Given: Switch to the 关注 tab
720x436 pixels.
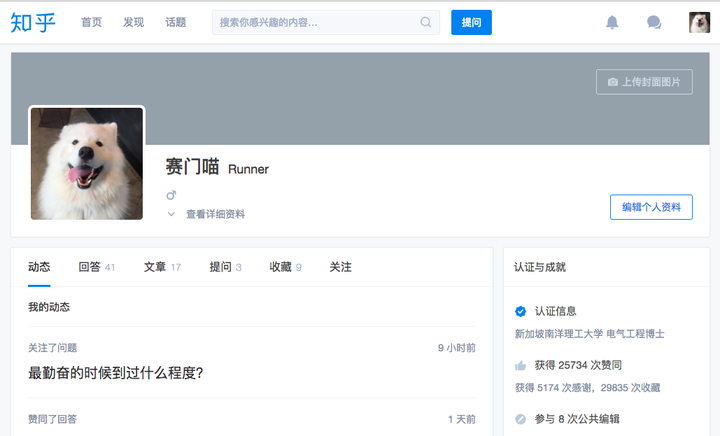Looking at the screenshot, I should point(340,267).
